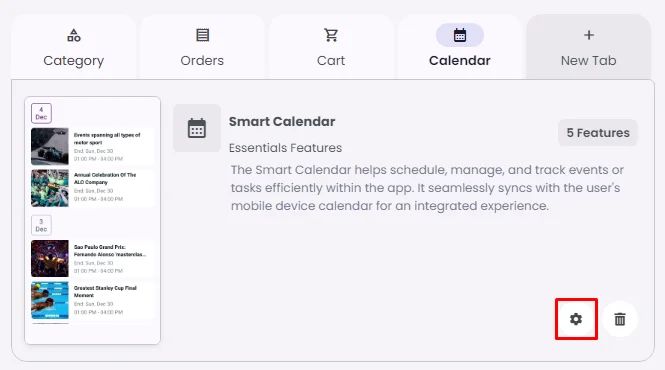Screen dimensions: 665x370
Task: Open the Sao Paulo Grand Prix thumbnail
Action: pyautogui.click(x=50, y=258)
